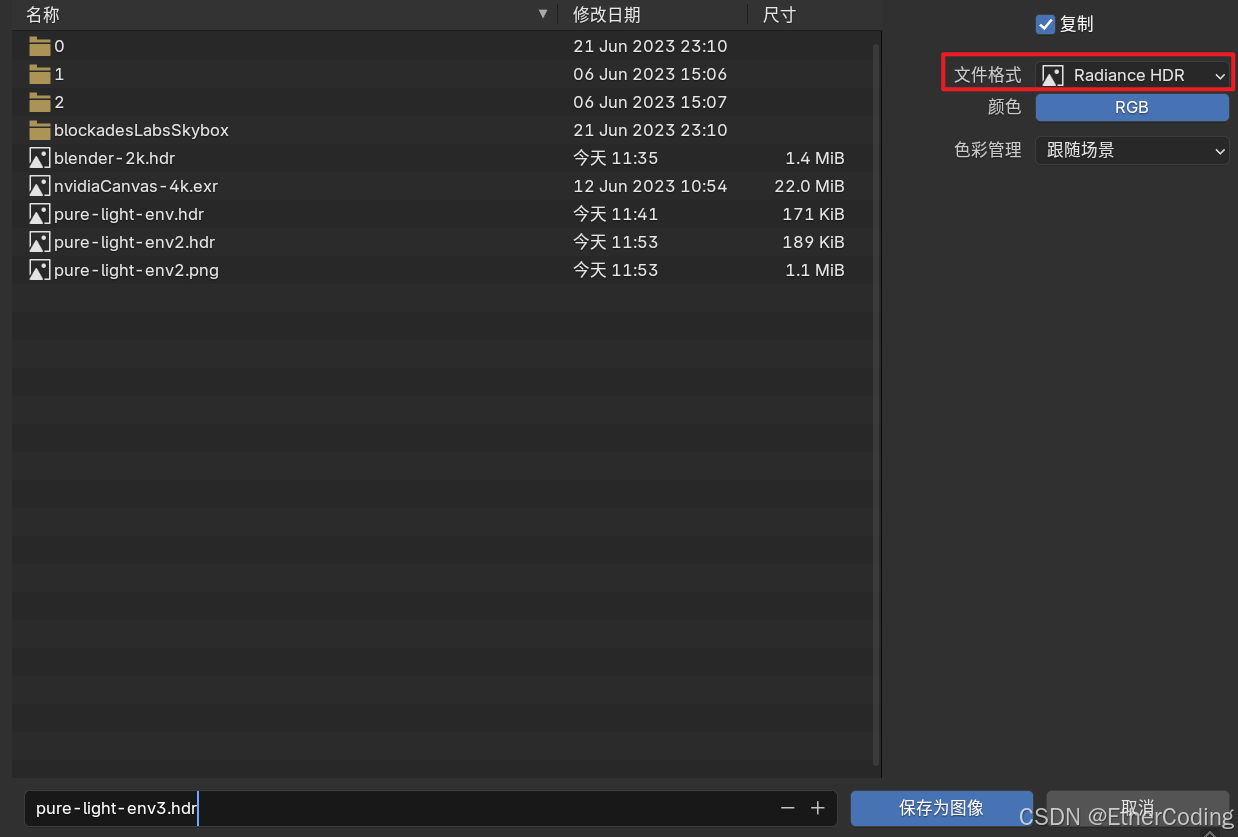Image resolution: width=1238 pixels, height=837 pixels.
Task: Toggle the 复制 (copy) checkbox
Action: point(1046,25)
